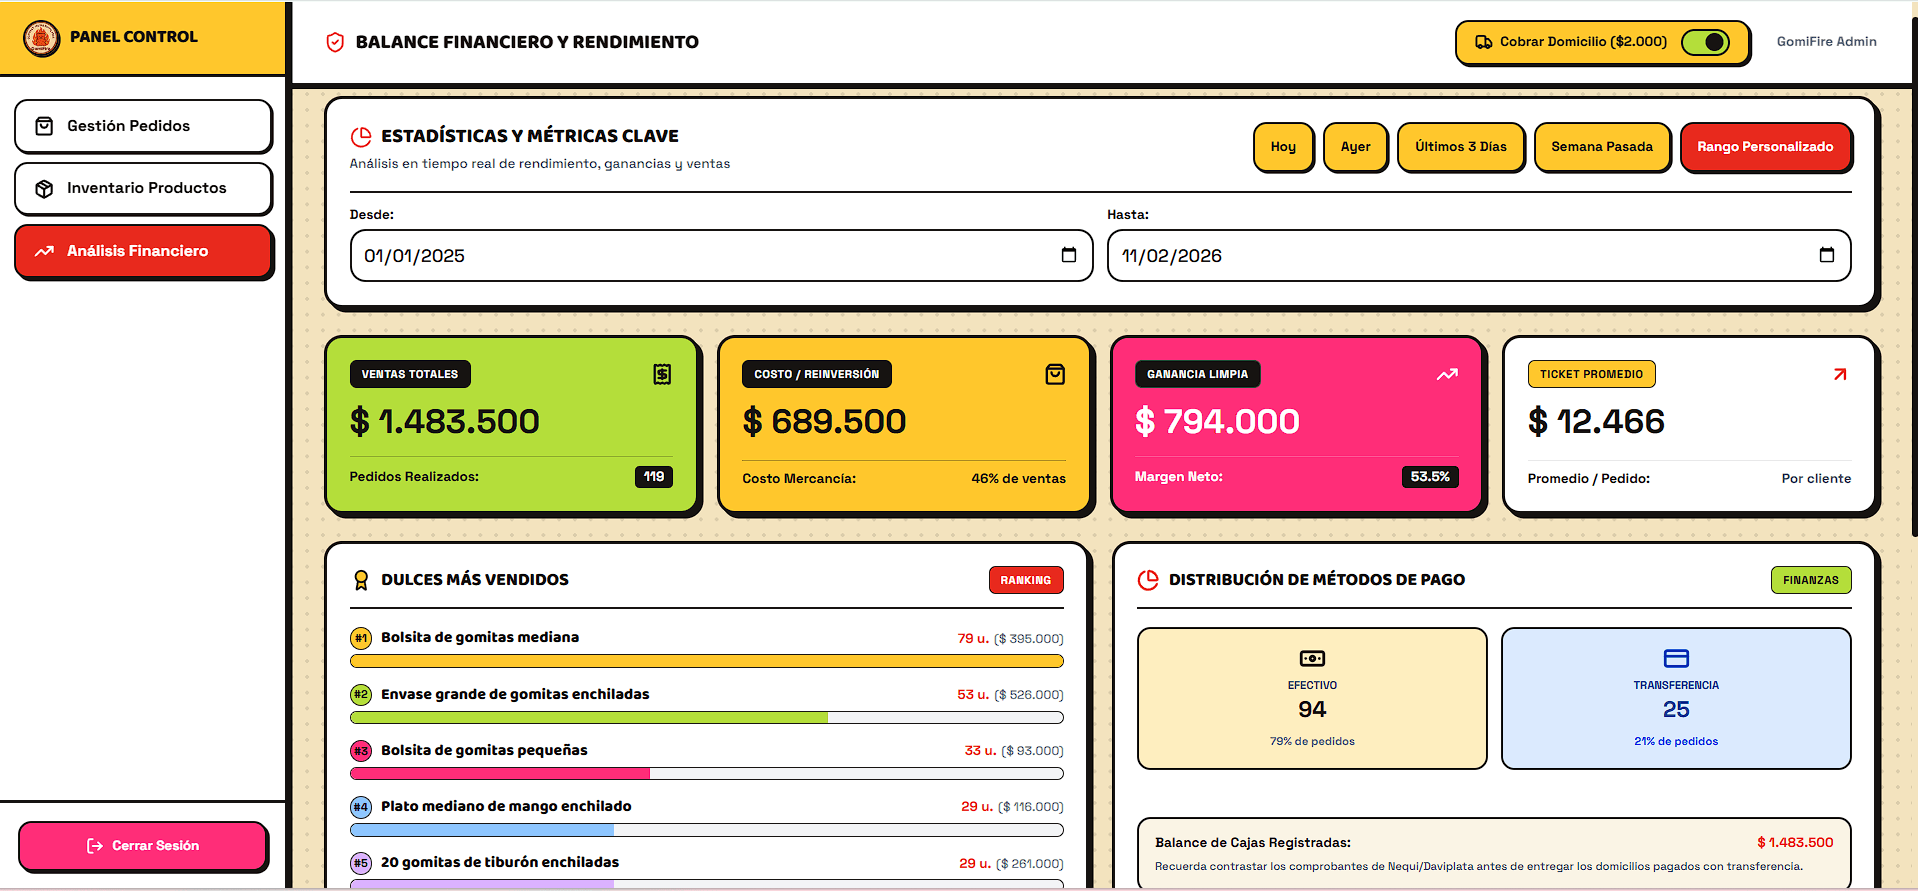The height and width of the screenshot is (891, 1918).
Task: Click the $ 1.483.500 Balance de Cajas value
Action: (x=1795, y=843)
